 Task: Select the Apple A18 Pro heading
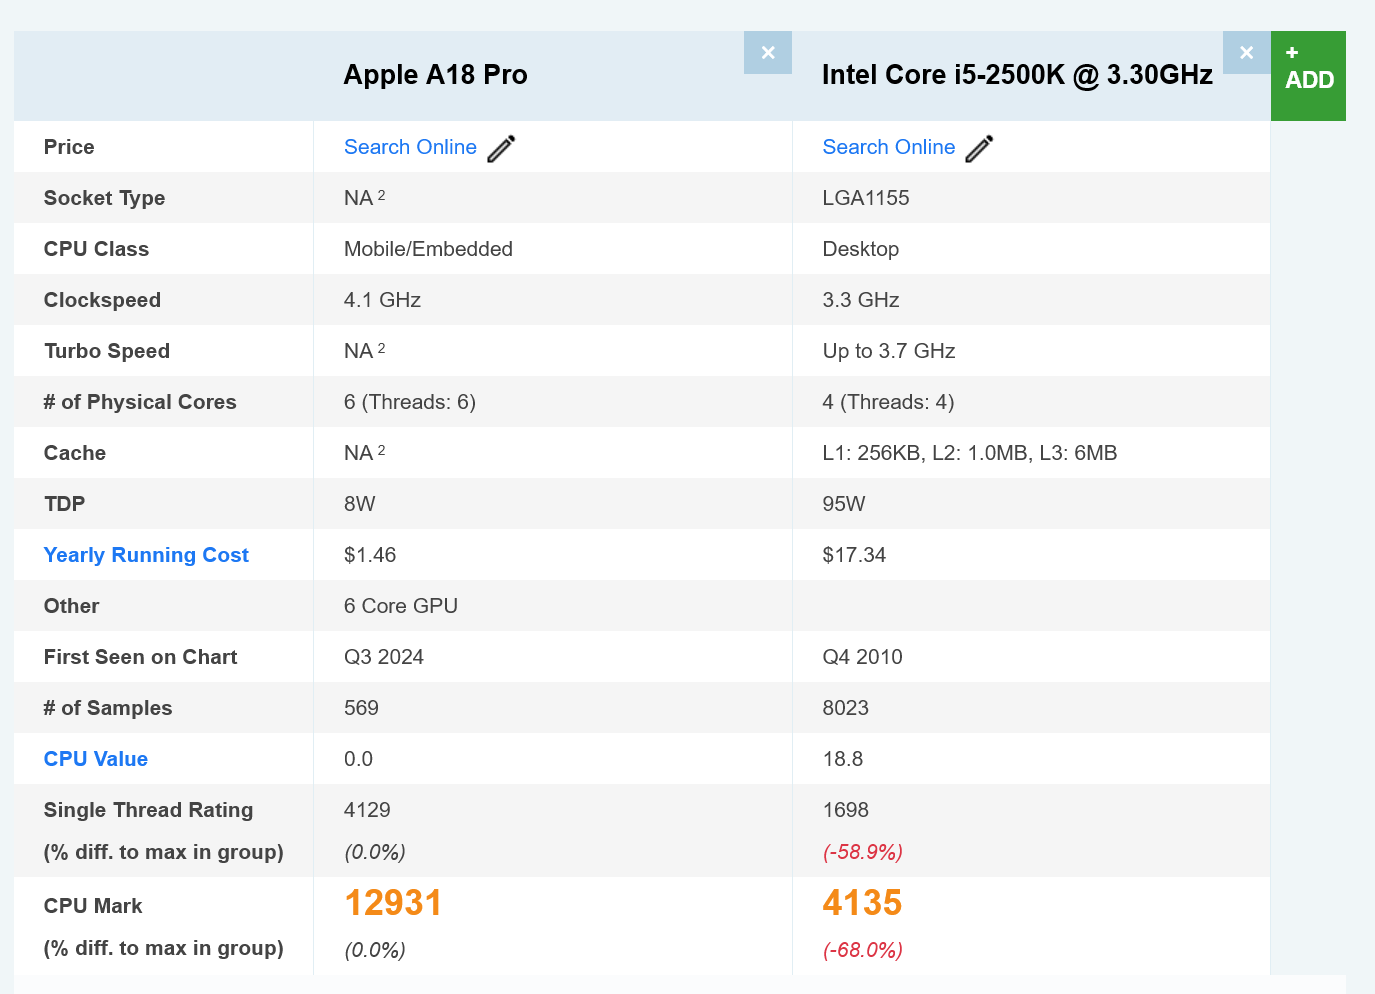coord(436,75)
